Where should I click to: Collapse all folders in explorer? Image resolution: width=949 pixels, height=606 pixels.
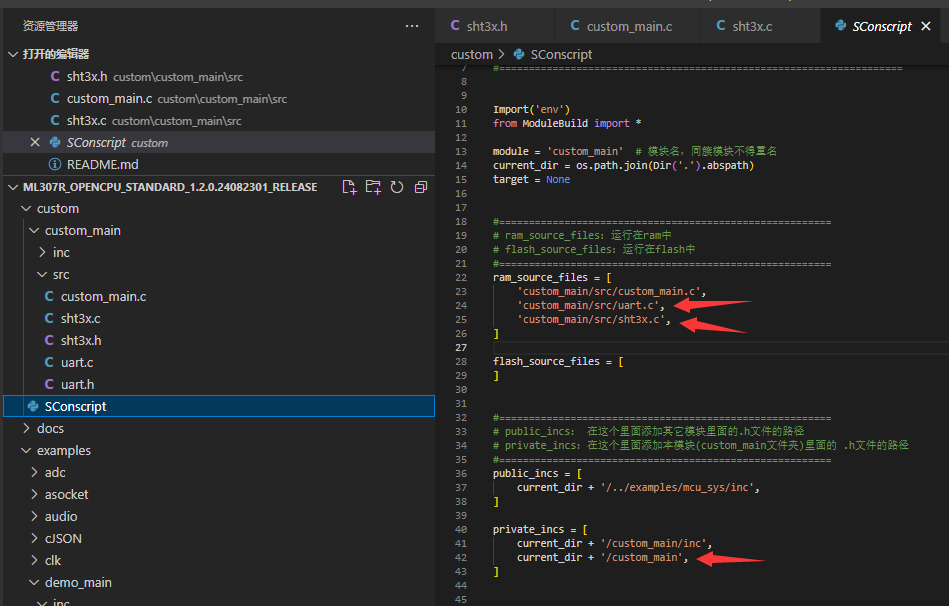pos(421,187)
